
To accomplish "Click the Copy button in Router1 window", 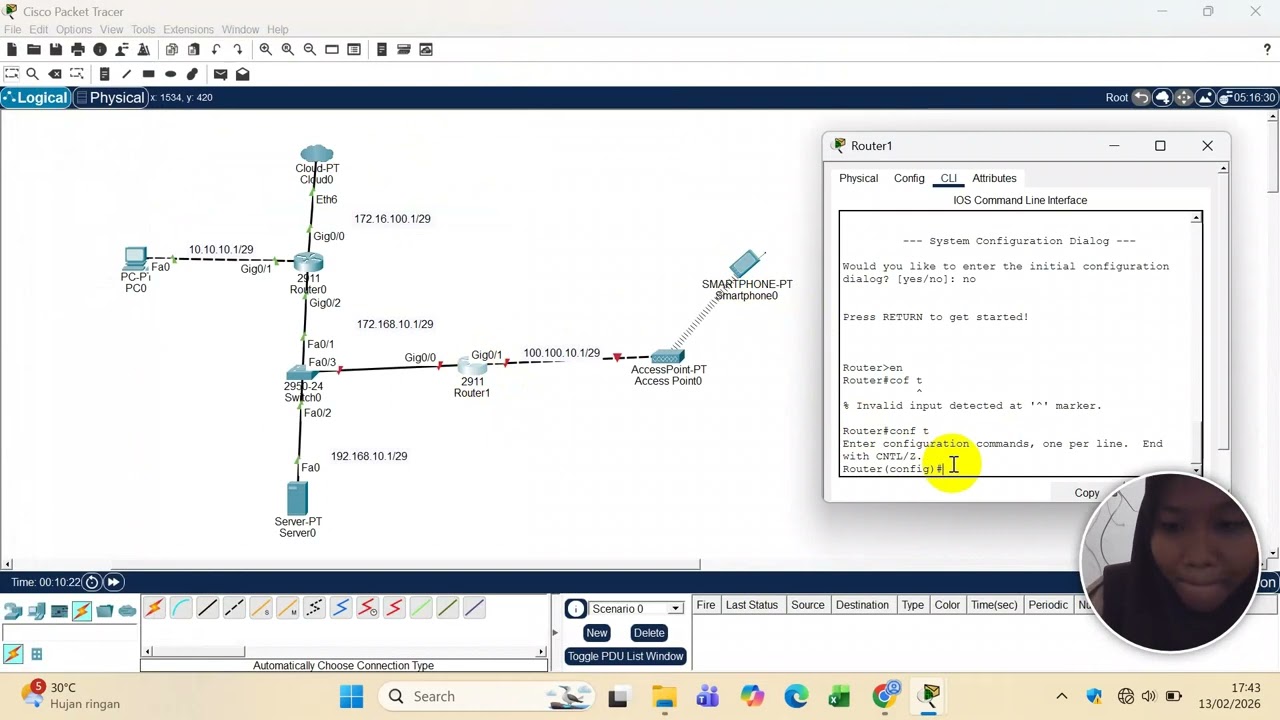I will pyautogui.click(x=1087, y=493).
